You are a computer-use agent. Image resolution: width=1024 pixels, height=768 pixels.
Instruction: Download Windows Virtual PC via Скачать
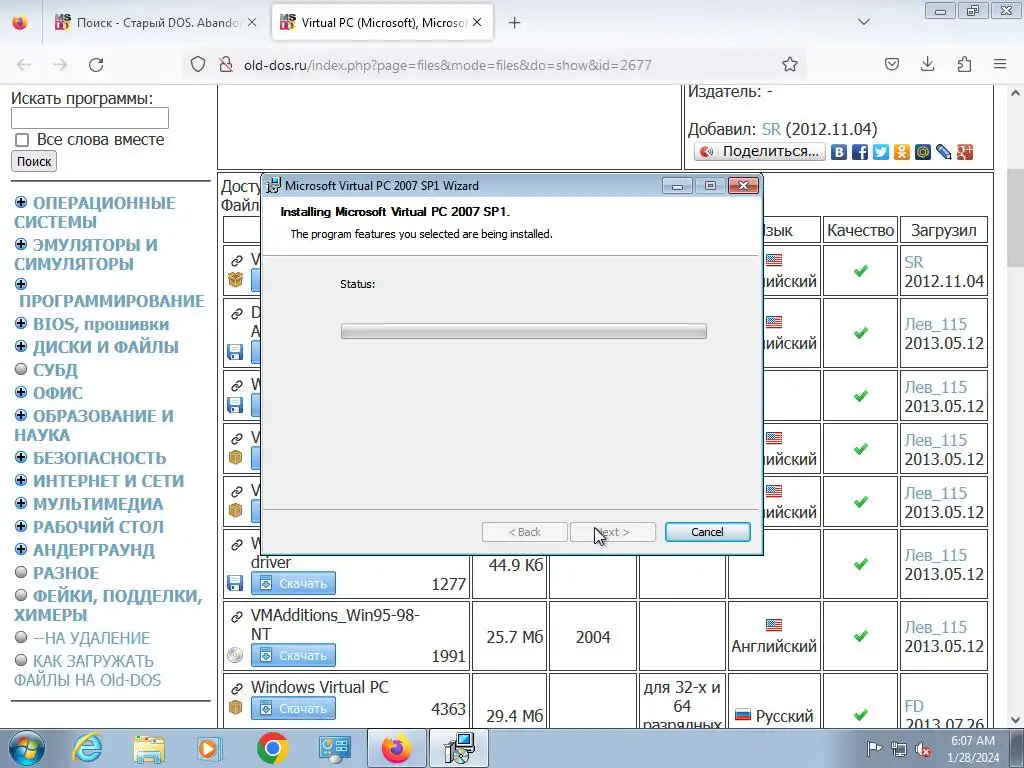(293, 709)
